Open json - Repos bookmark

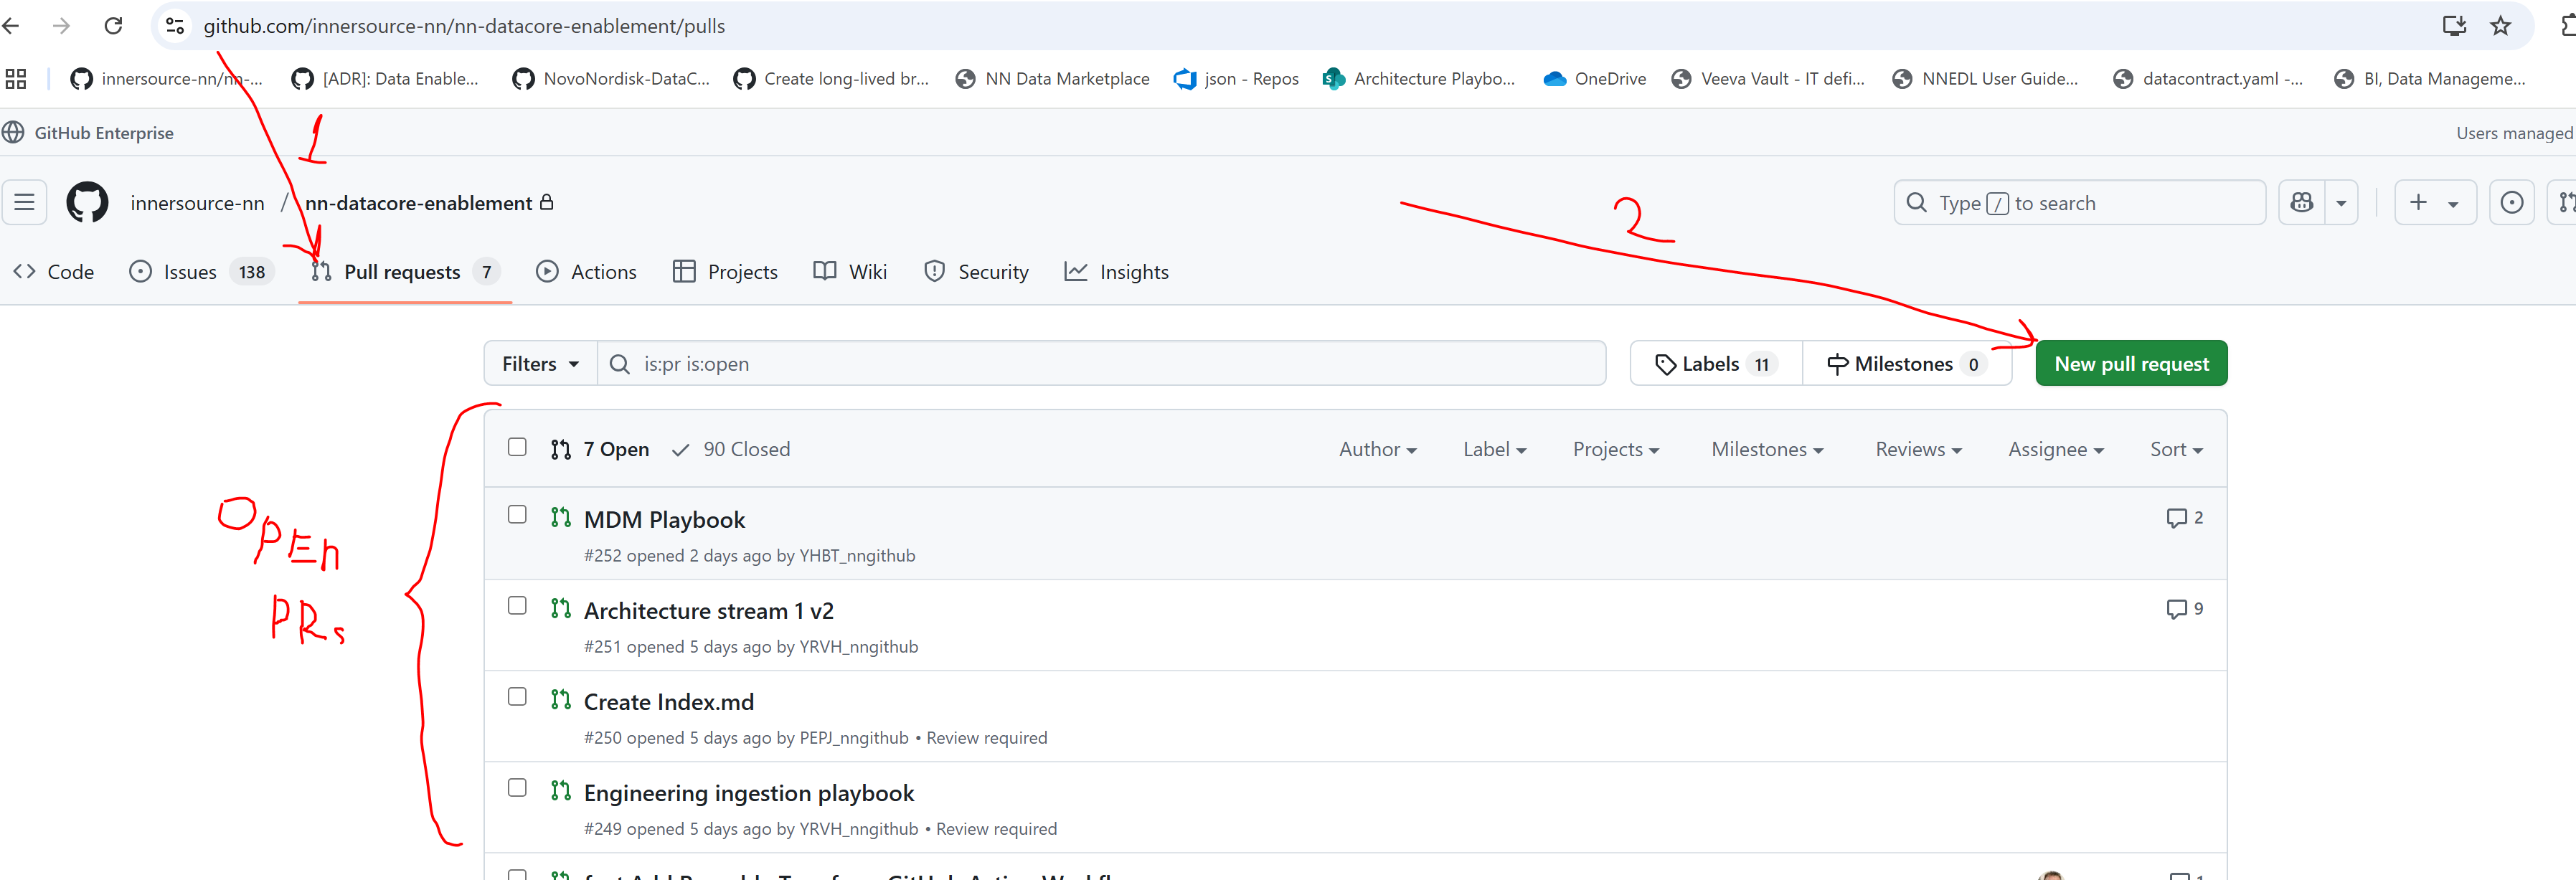click(1236, 79)
